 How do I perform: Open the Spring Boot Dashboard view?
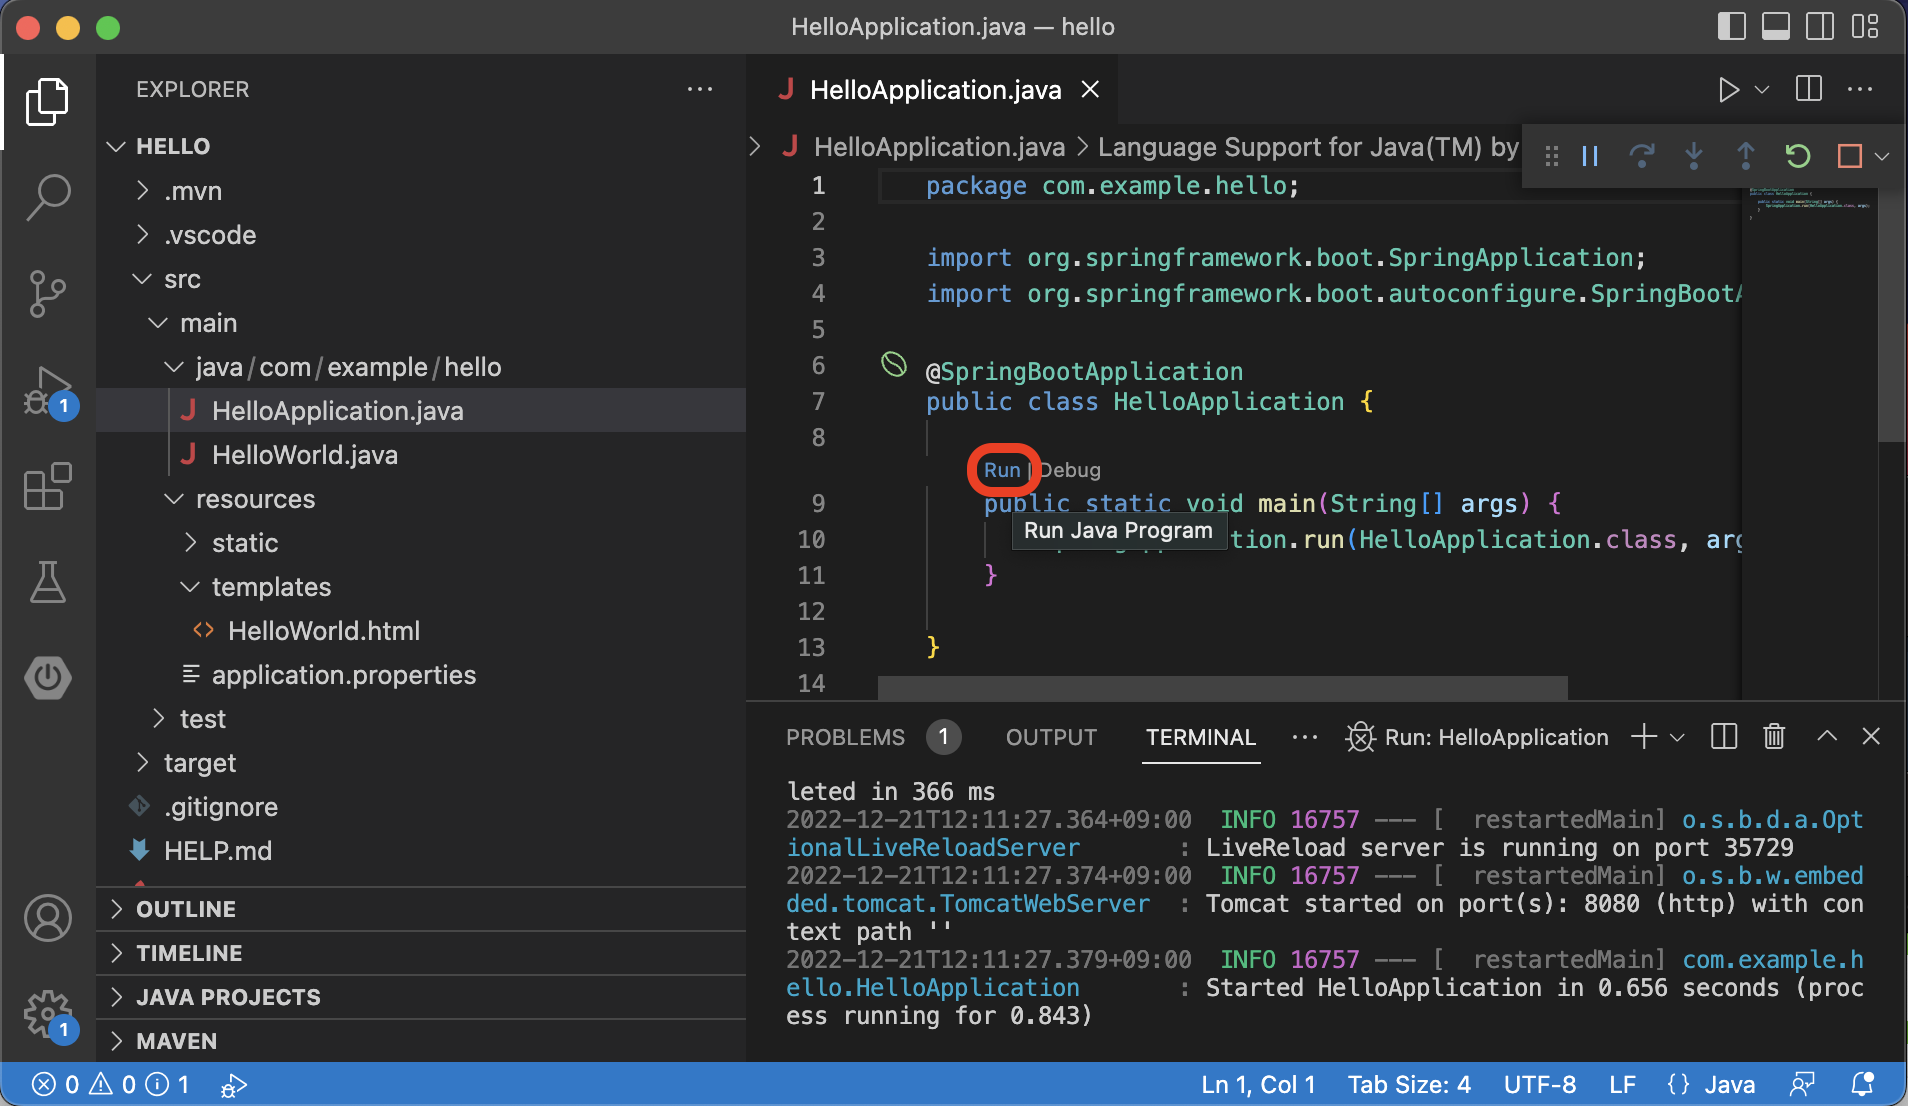(47, 678)
